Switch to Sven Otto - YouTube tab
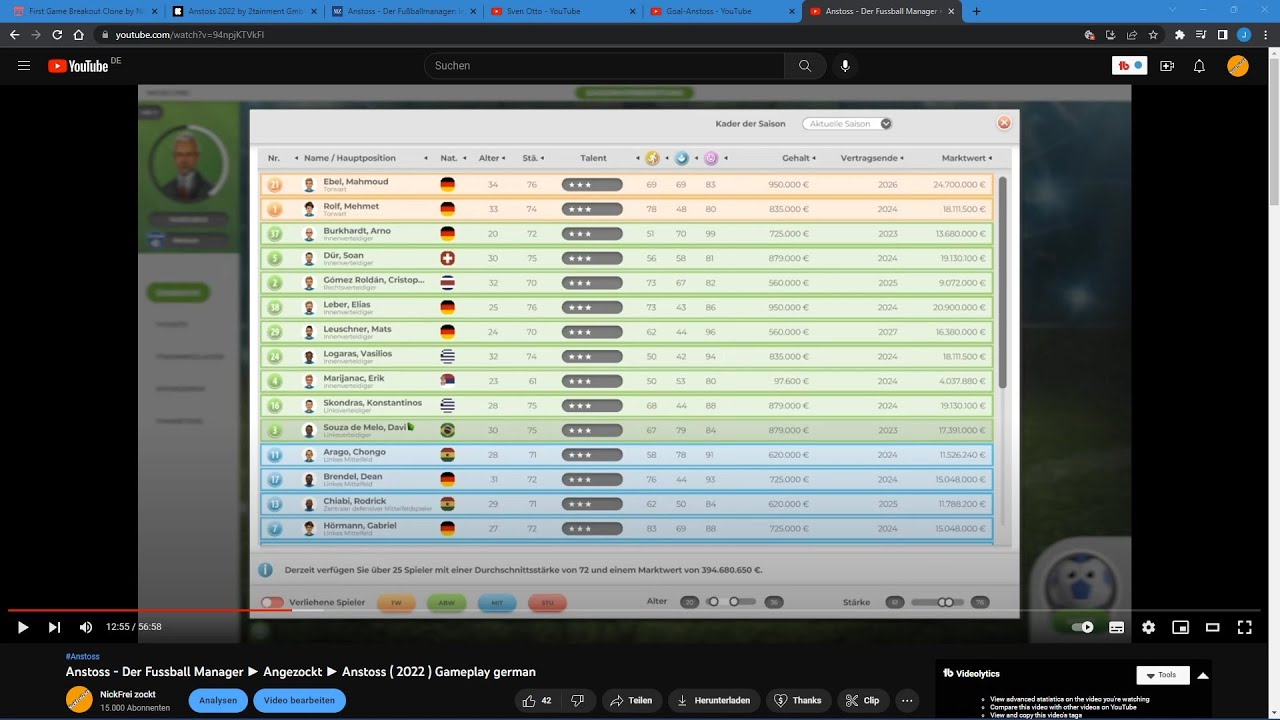 pyautogui.click(x=561, y=11)
